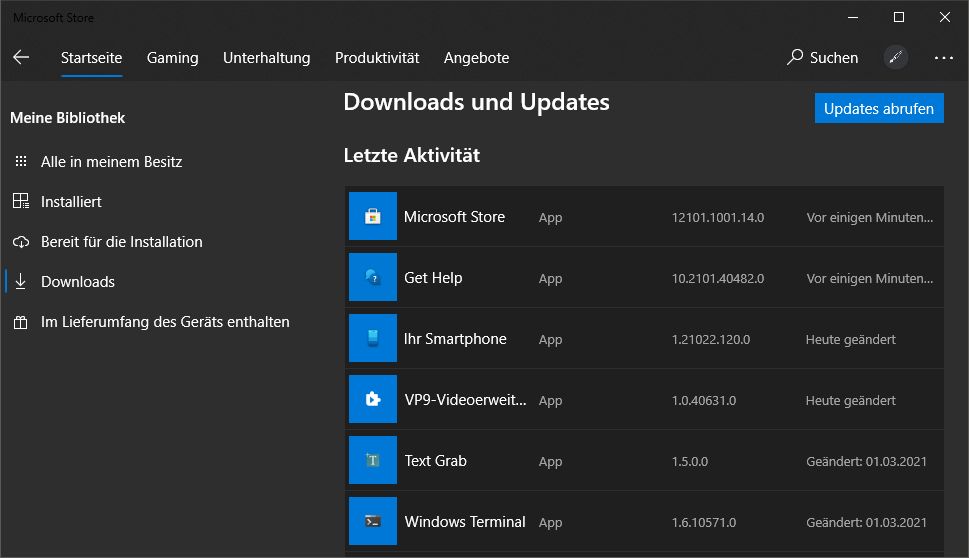Click version 1.0.40631.0
The height and width of the screenshot is (558, 969).
(x=704, y=400)
